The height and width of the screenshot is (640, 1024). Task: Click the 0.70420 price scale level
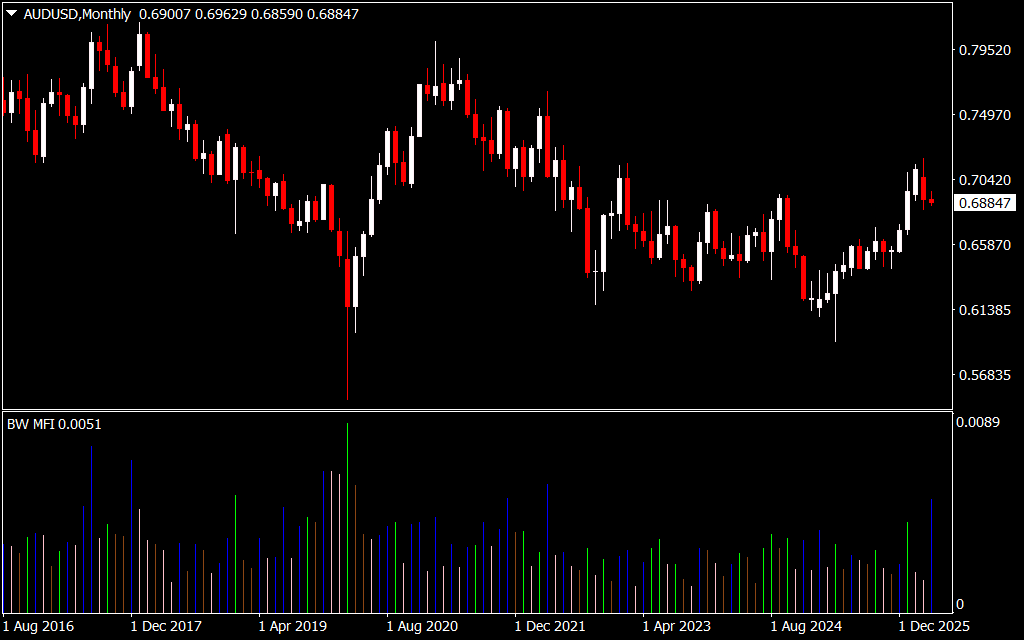tap(984, 180)
